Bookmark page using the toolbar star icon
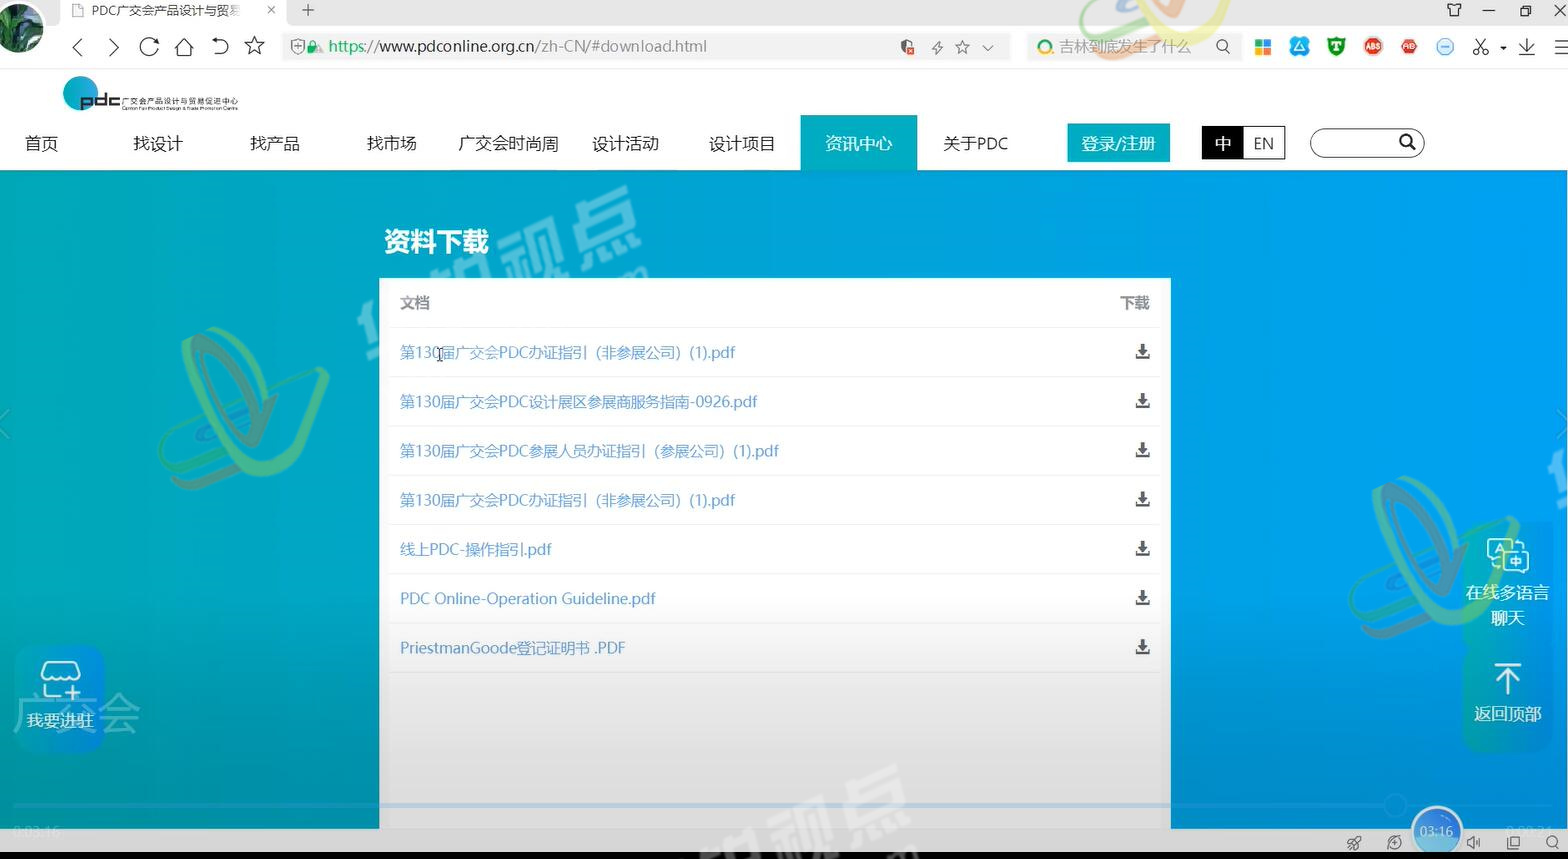1568x859 pixels. click(x=255, y=46)
